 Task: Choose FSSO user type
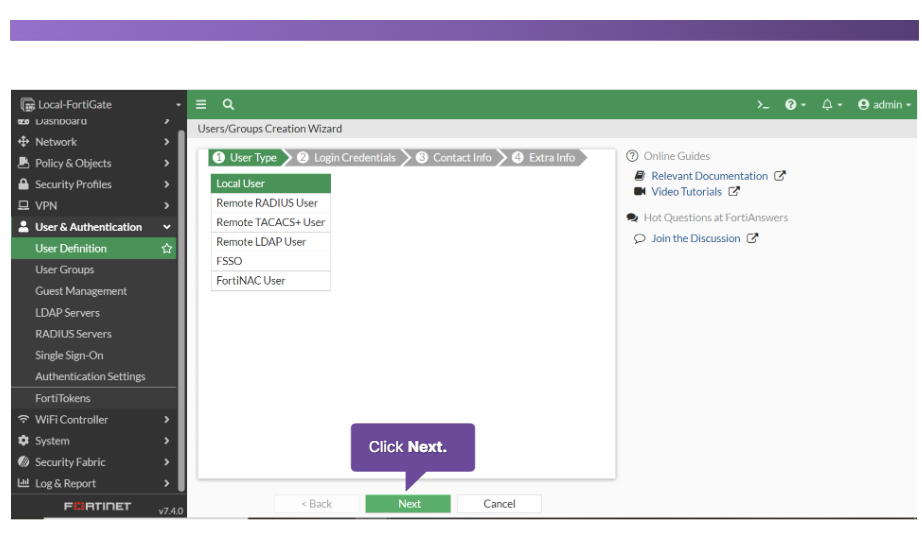pyautogui.click(x=270, y=261)
